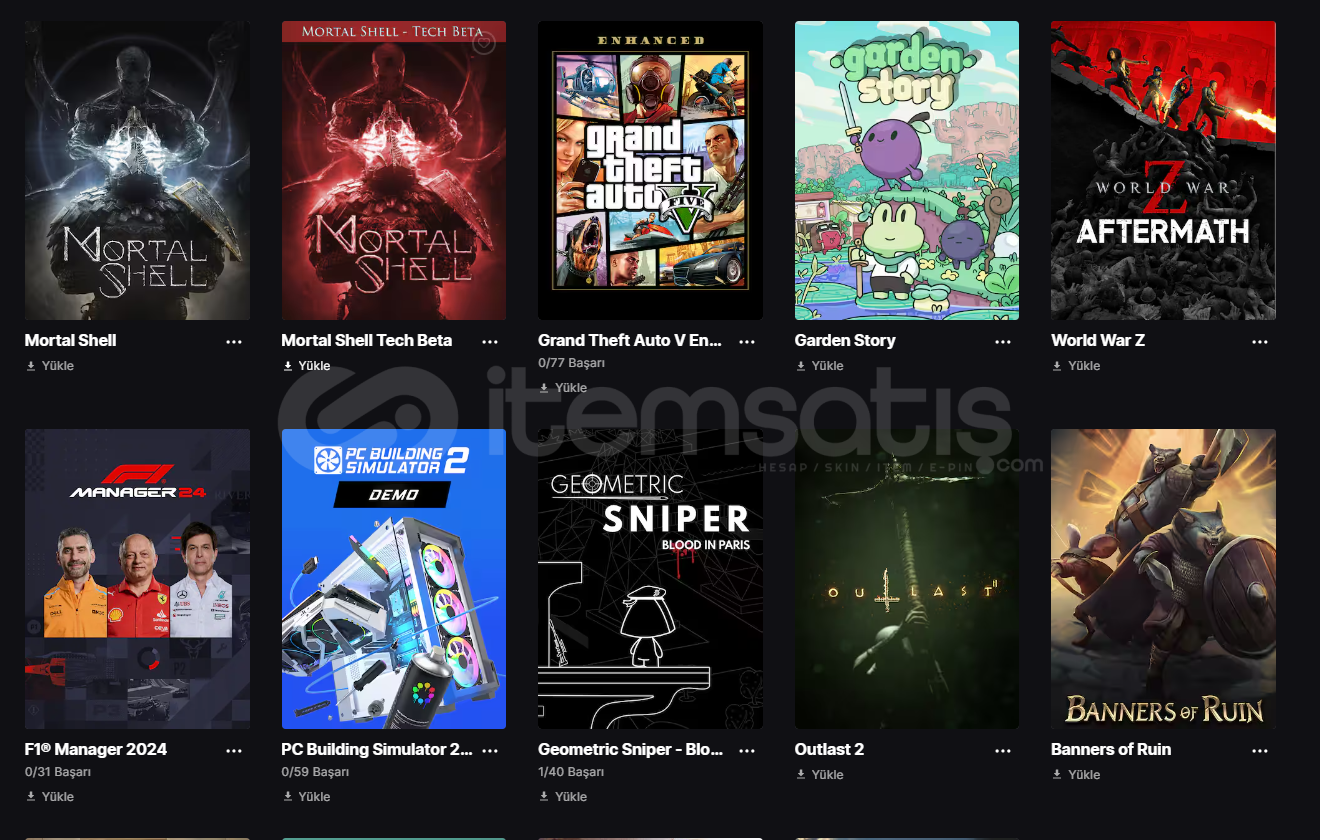
Task: Open the three-dot menu for Mortal Shell
Action: (234, 341)
